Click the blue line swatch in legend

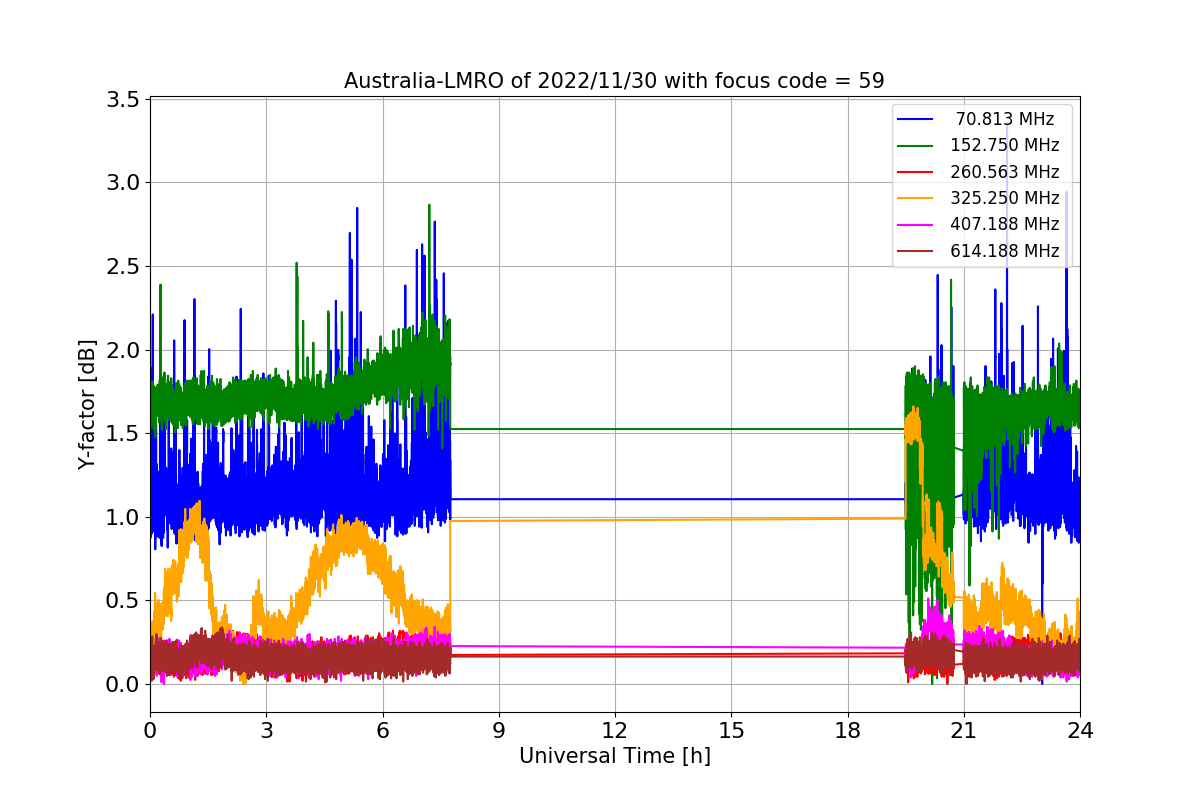(x=916, y=119)
